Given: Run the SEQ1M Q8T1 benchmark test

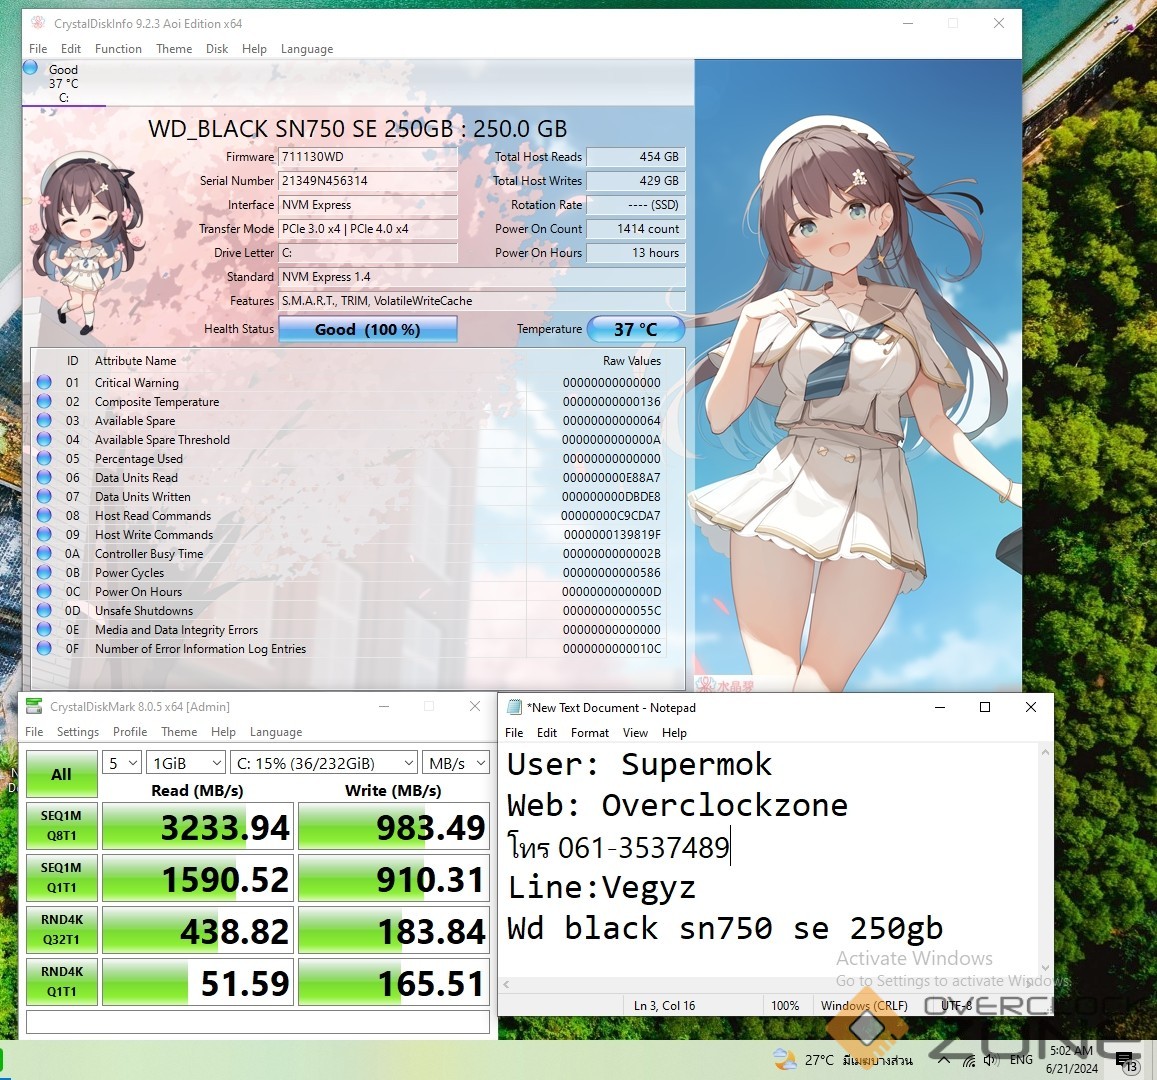Looking at the screenshot, I should [x=61, y=825].
